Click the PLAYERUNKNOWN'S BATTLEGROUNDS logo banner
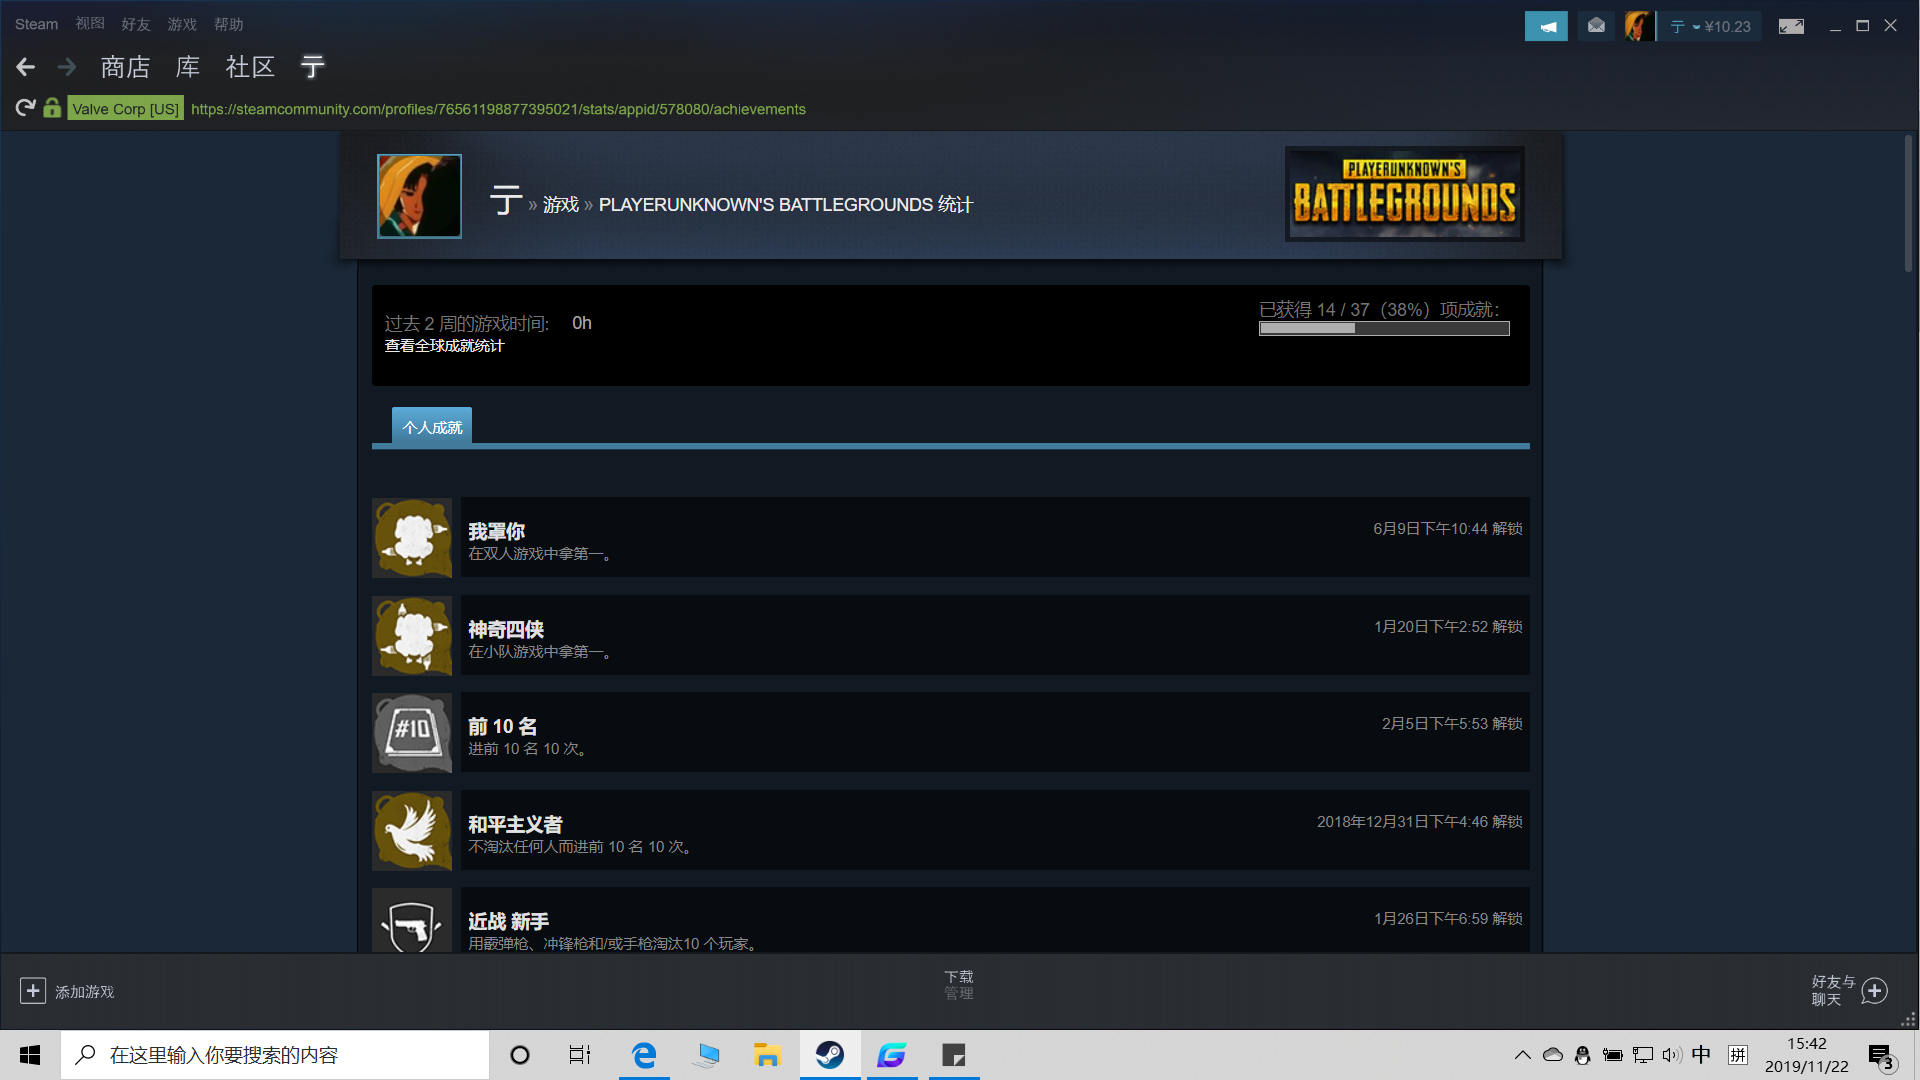Screen dimensions: 1920x1080 coord(1404,194)
